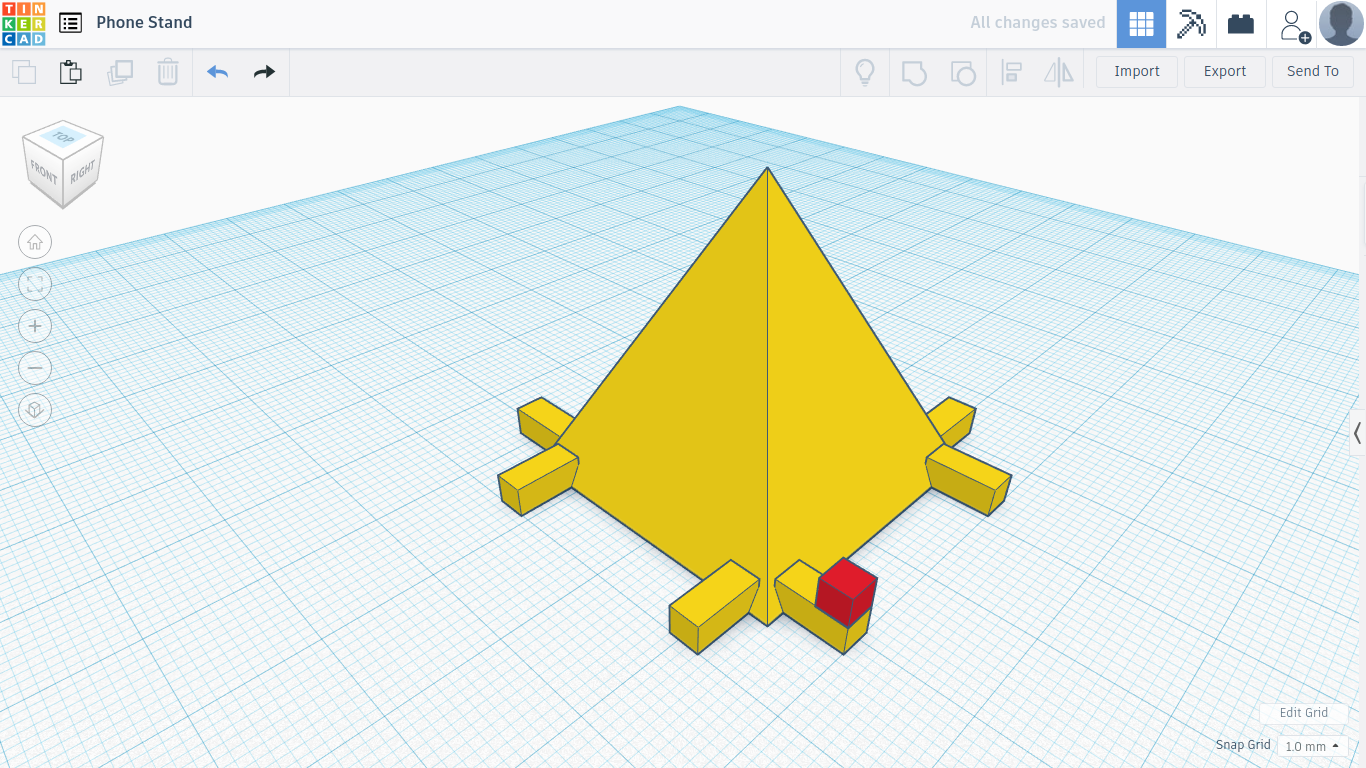This screenshot has height=768, width=1366.
Task: Switch to 3D design grid view
Action: tap(1141, 24)
